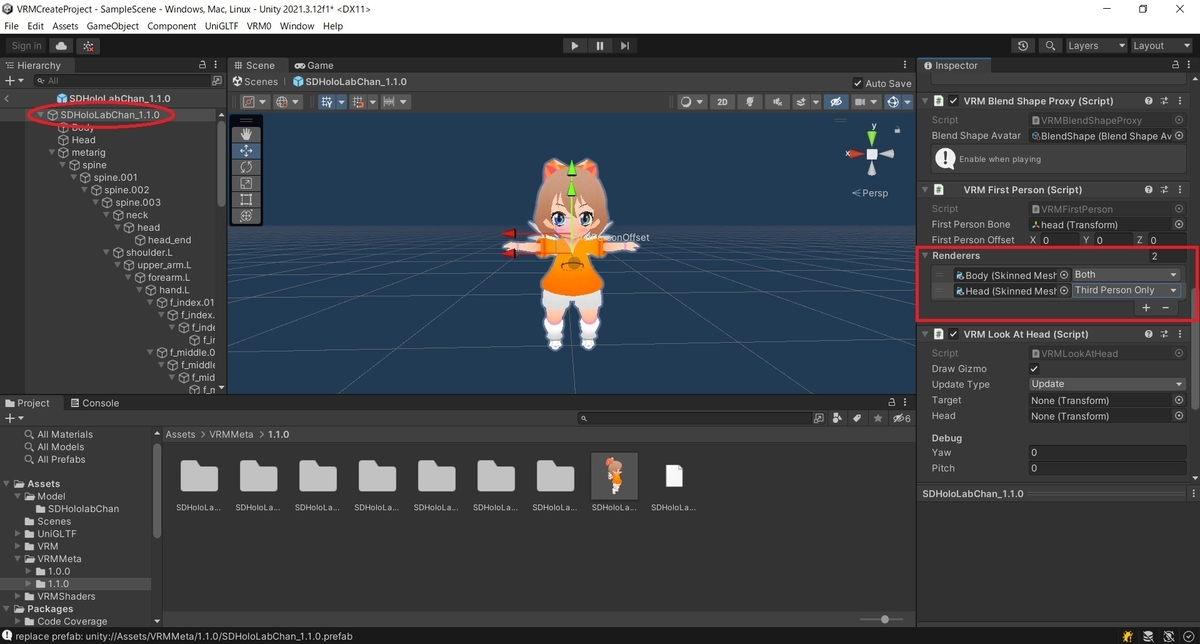1200x644 pixels.
Task: Open Head renderer Third Person Only dropdown
Action: tap(1127, 291)
